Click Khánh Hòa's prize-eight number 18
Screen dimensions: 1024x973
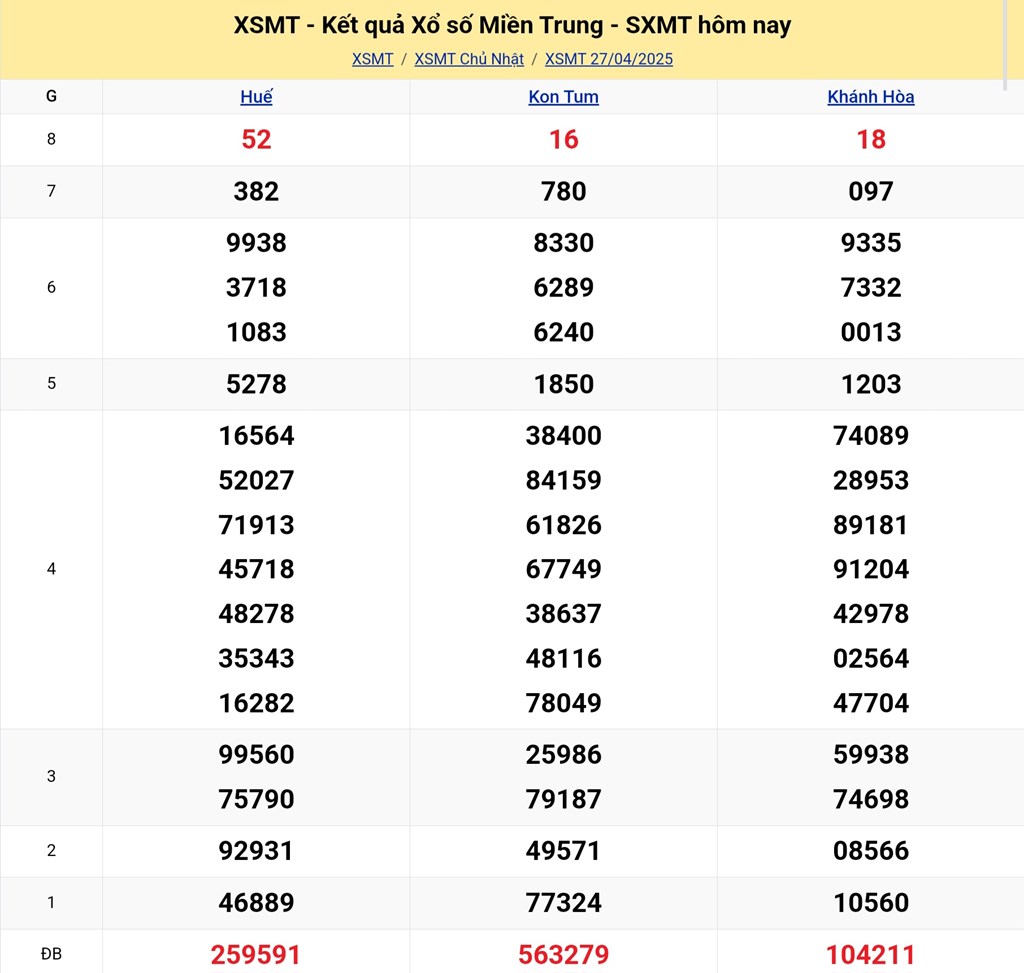[870, 140]
